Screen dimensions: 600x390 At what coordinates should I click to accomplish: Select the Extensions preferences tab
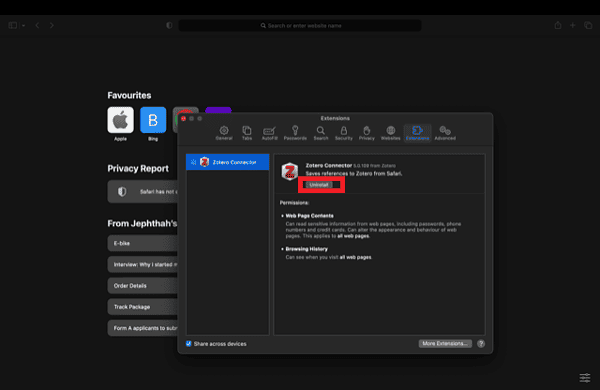(x=417, y=133)
